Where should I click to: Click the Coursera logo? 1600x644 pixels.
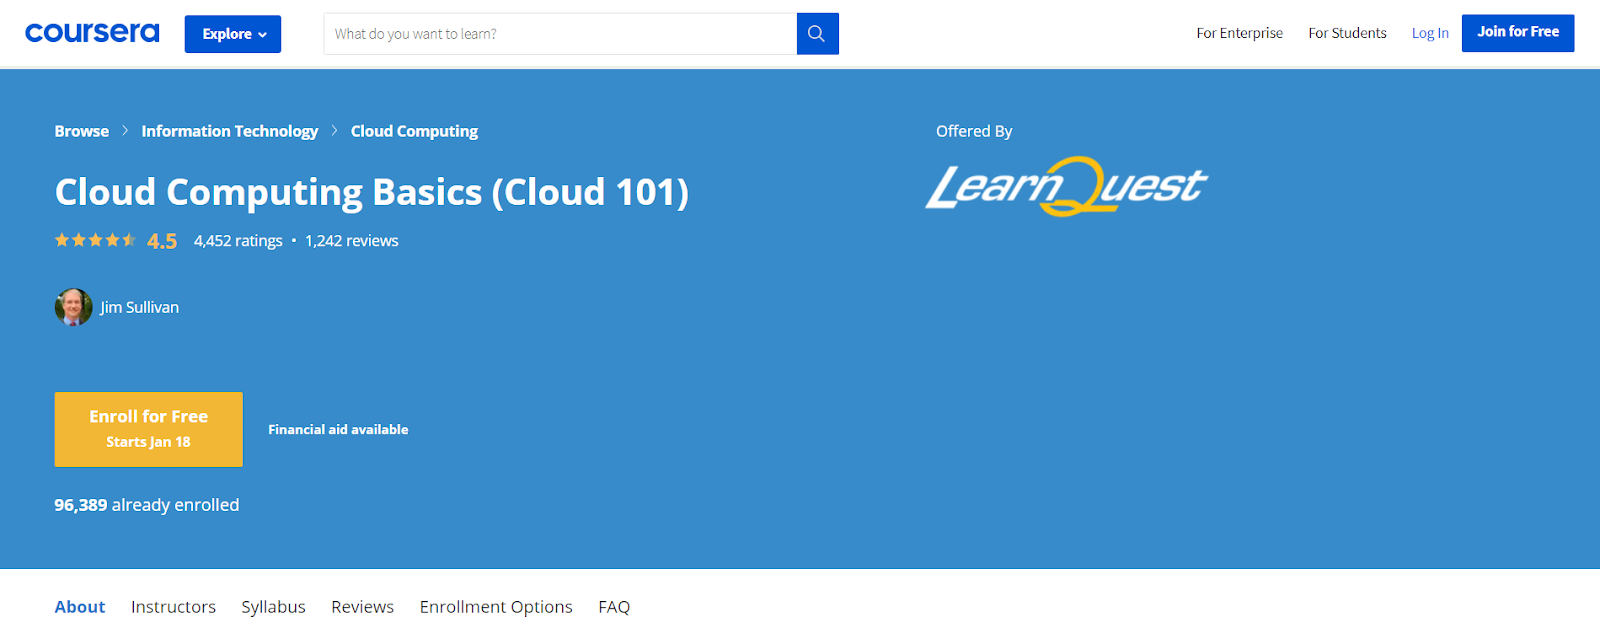coord(92,33)
